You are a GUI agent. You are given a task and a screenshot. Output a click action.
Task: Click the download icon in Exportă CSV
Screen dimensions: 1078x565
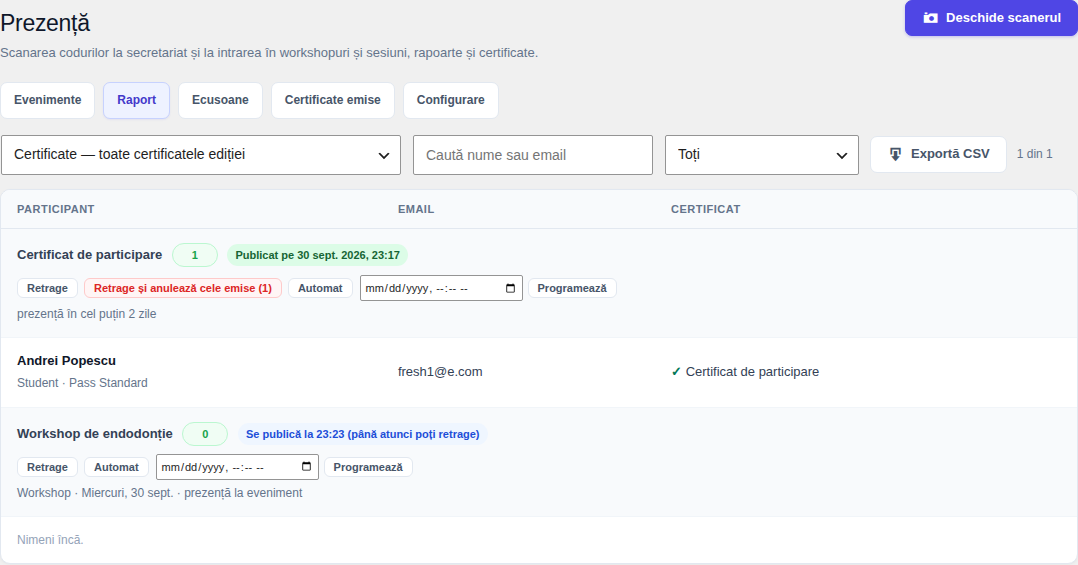coord(895,154)
